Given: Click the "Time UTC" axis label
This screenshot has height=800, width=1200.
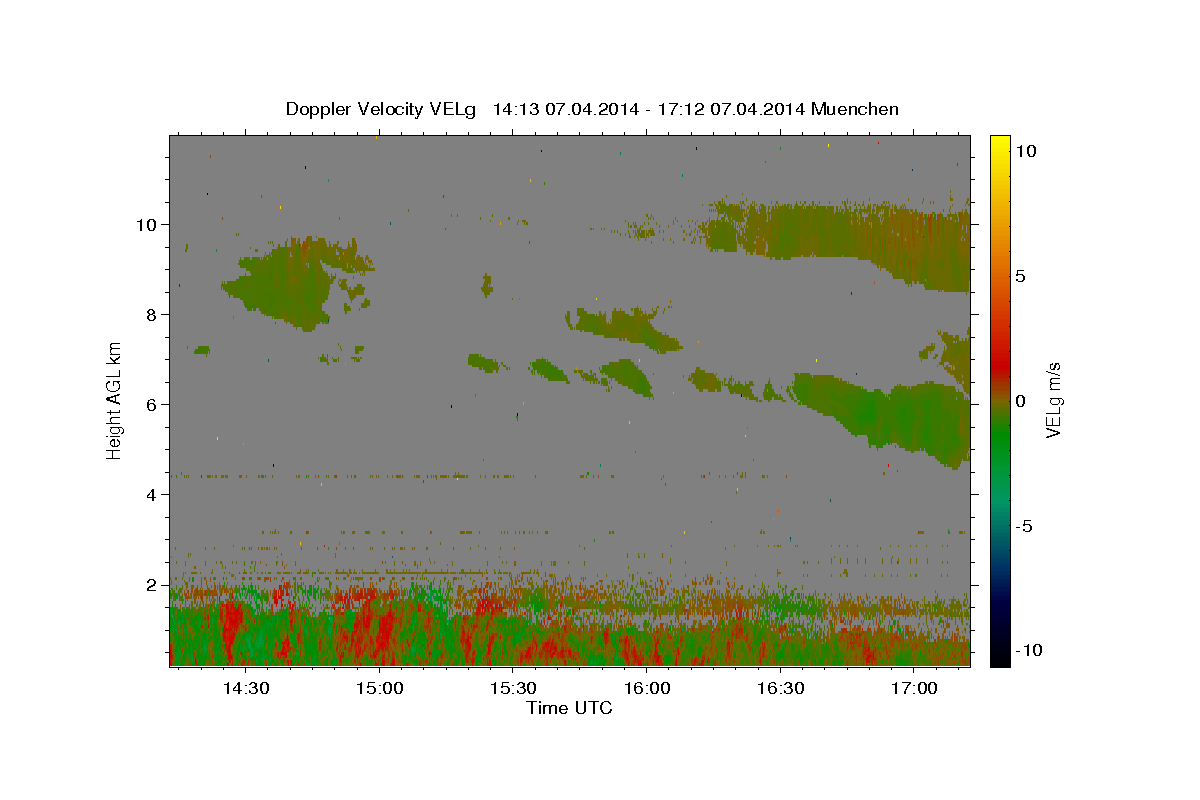Looking at the screenshot, I should (569, 708).
